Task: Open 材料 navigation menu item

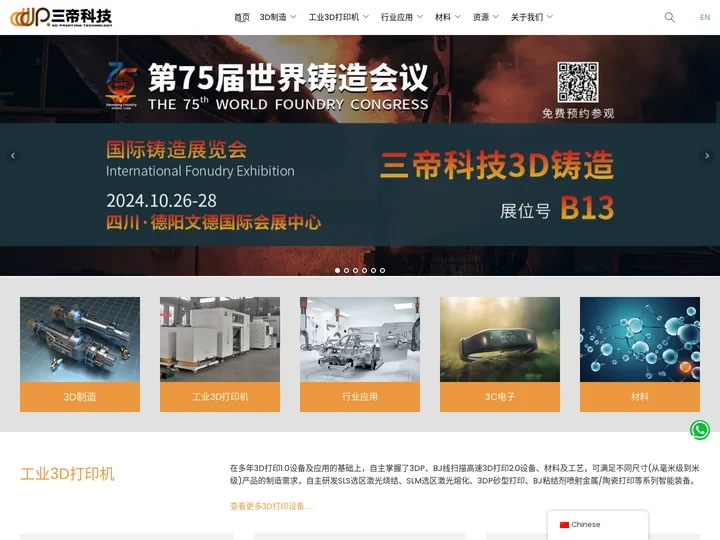Action: point(443,17)
